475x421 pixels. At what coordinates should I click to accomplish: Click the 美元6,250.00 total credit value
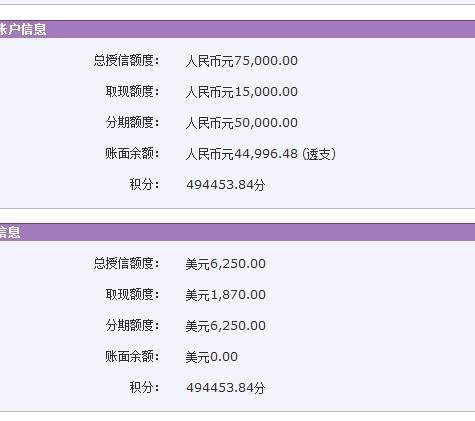[226, 264]
